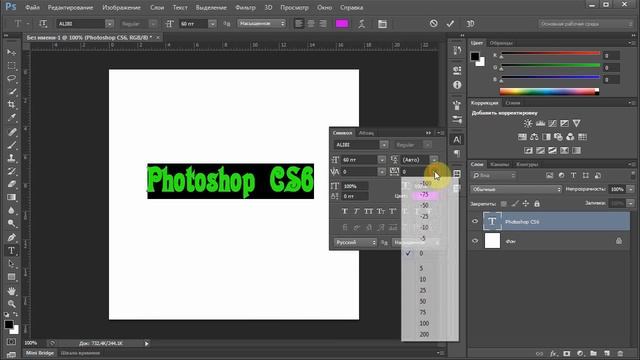Hide the Фон background layer
Image resolution: width=640 pixels, height=360 pixels.
point(475,241)
